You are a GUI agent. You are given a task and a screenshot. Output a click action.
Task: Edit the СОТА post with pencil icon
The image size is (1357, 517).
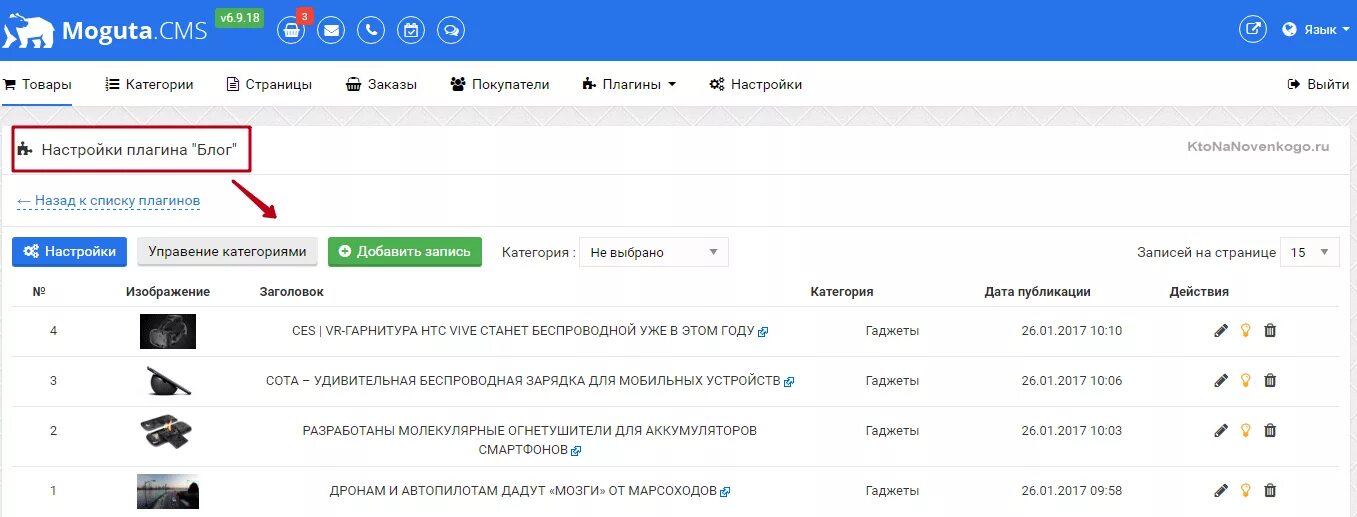click(x=1221, y=380)
